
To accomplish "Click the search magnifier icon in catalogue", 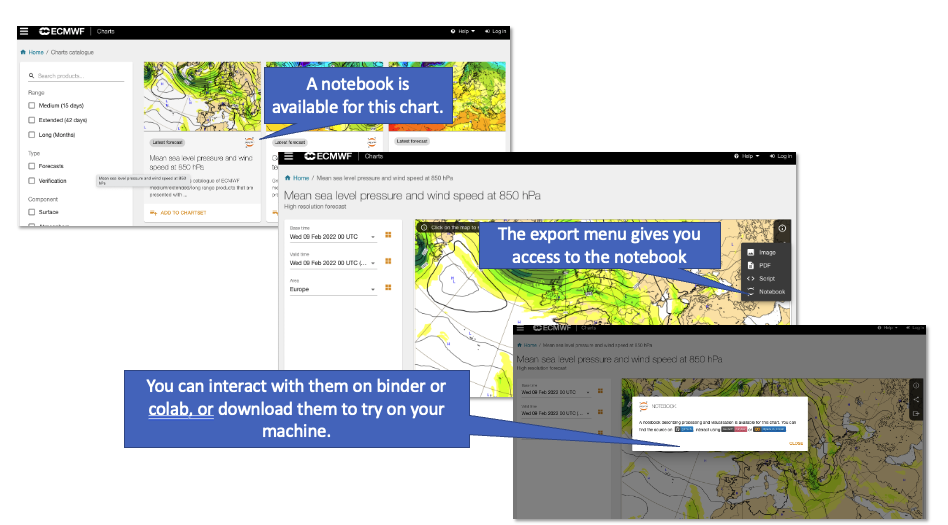I will point(31,76).
